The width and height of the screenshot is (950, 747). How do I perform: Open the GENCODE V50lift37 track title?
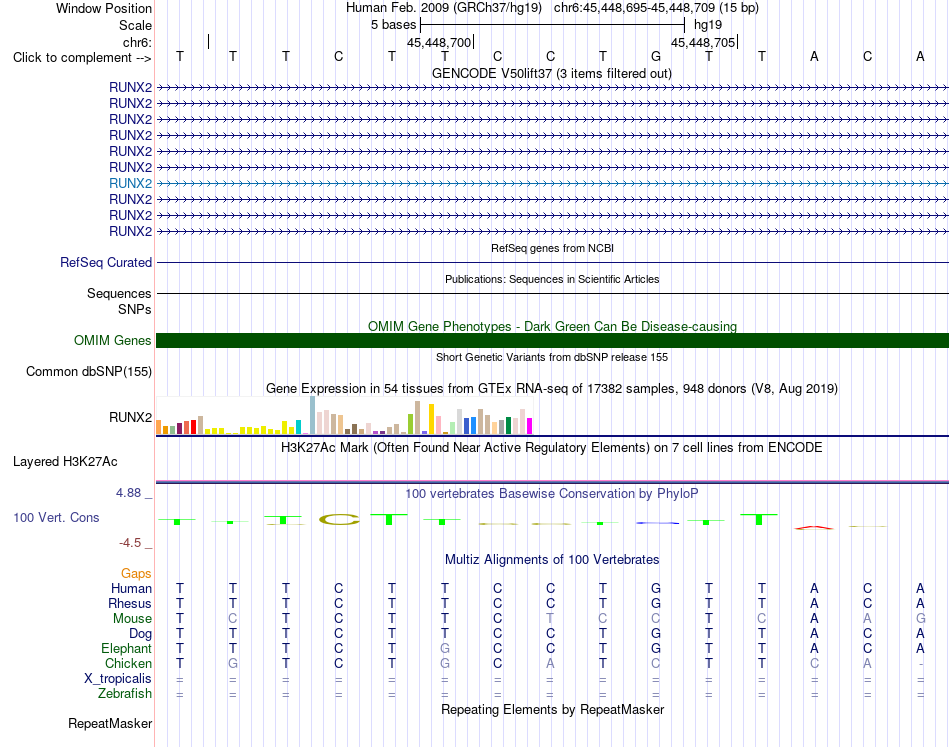click(552, 73)
